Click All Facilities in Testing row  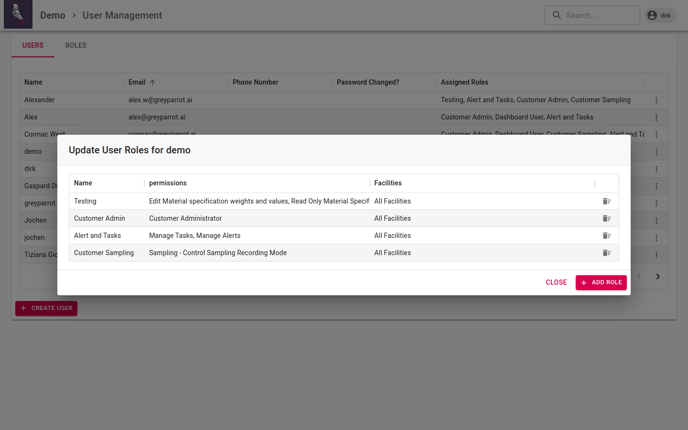point(392,201)
